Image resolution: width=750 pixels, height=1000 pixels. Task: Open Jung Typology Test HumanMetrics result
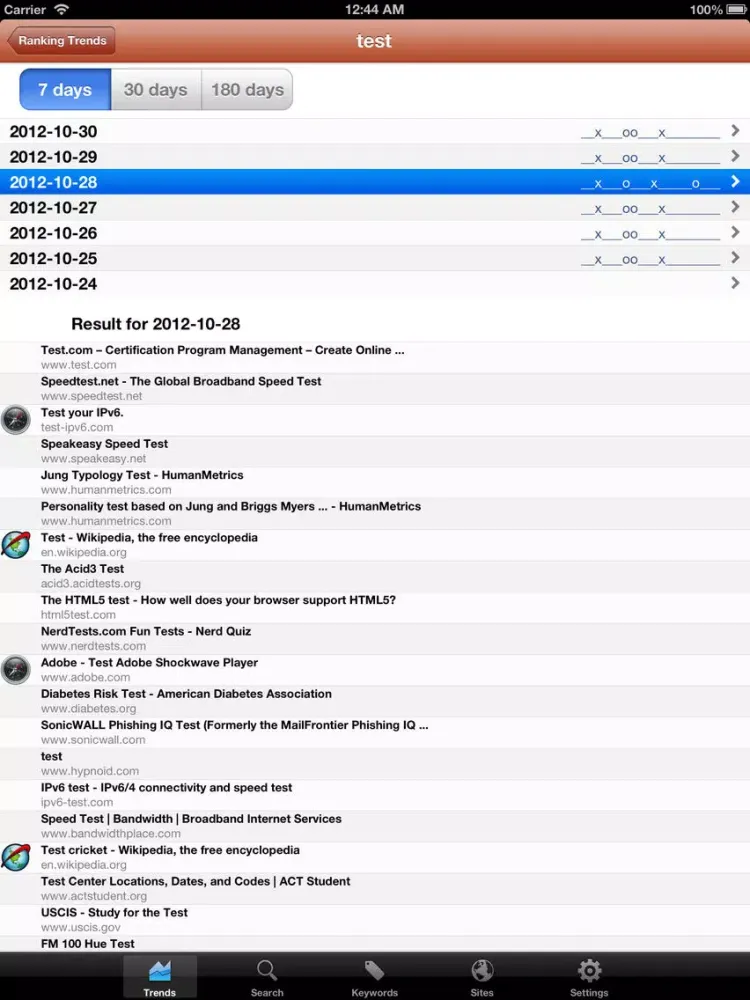(375, 482)
